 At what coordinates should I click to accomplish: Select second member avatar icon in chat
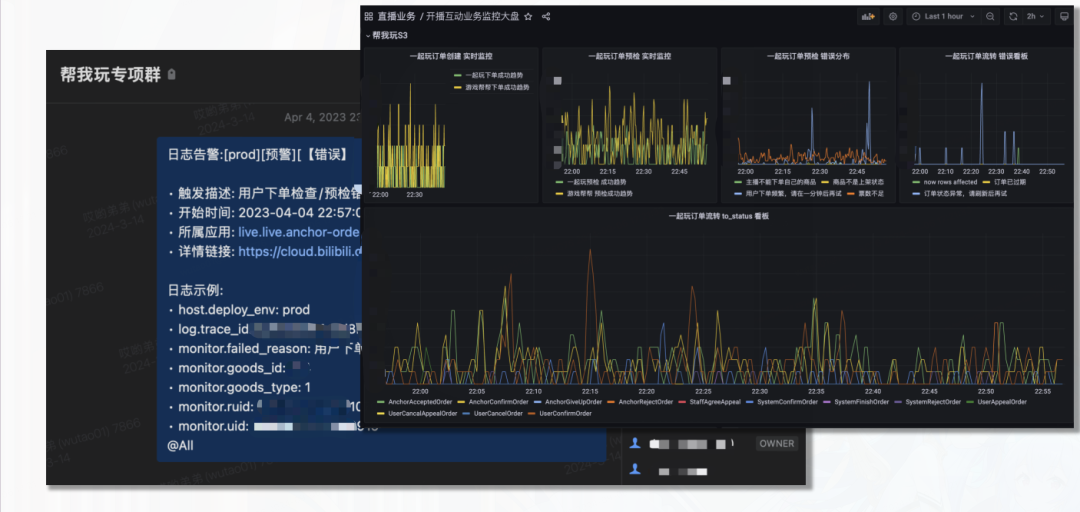click(635, 469)
